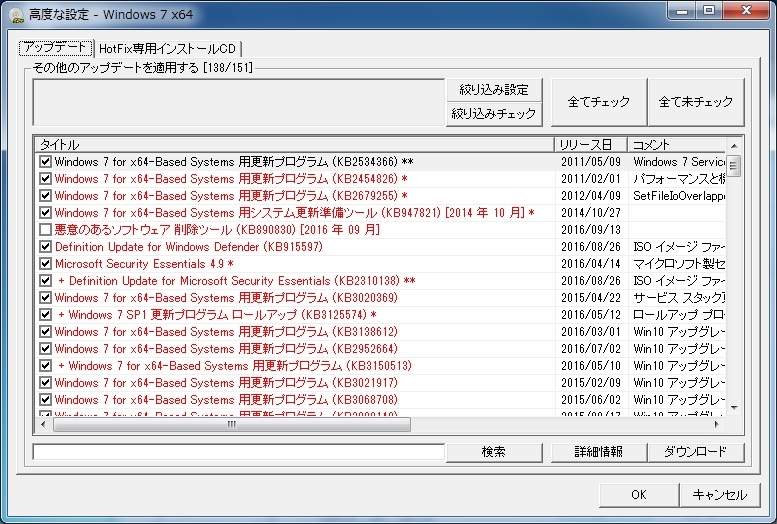Image resolution: width=777 pixels, height=524 pixels.
Task: Select the KB2534366 update row title
Action: click(234, 162)
